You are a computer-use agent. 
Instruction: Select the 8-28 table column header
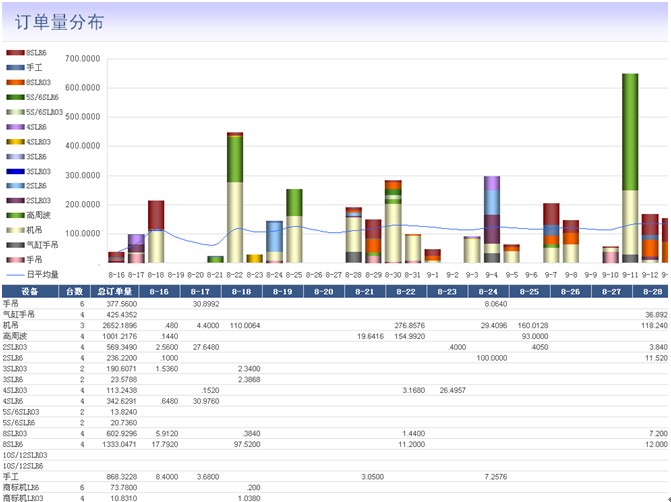tap(650, 291)
